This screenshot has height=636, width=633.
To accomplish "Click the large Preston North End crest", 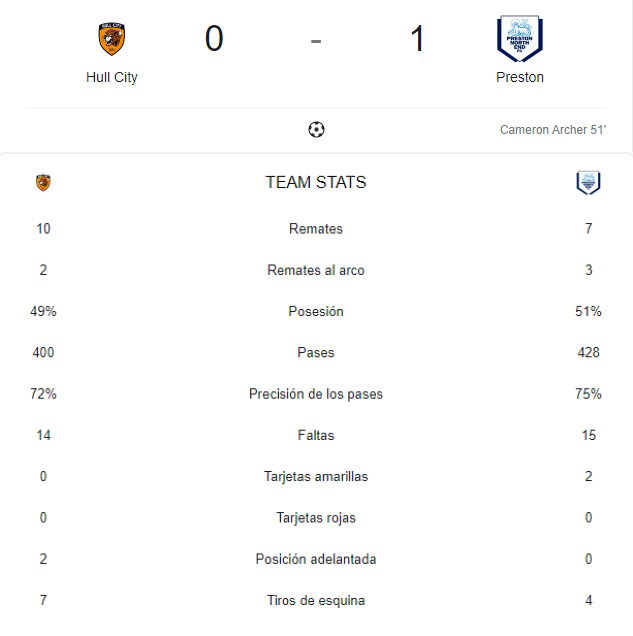I will [x=520, y=39].
